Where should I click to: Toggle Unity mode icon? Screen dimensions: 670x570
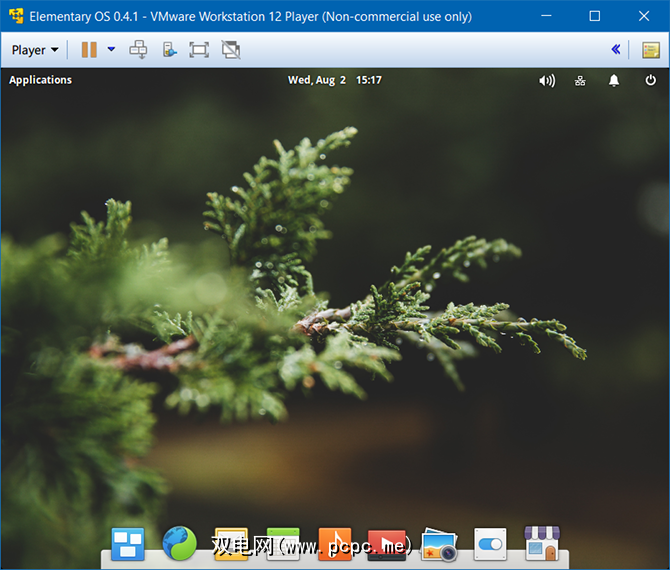231,50
